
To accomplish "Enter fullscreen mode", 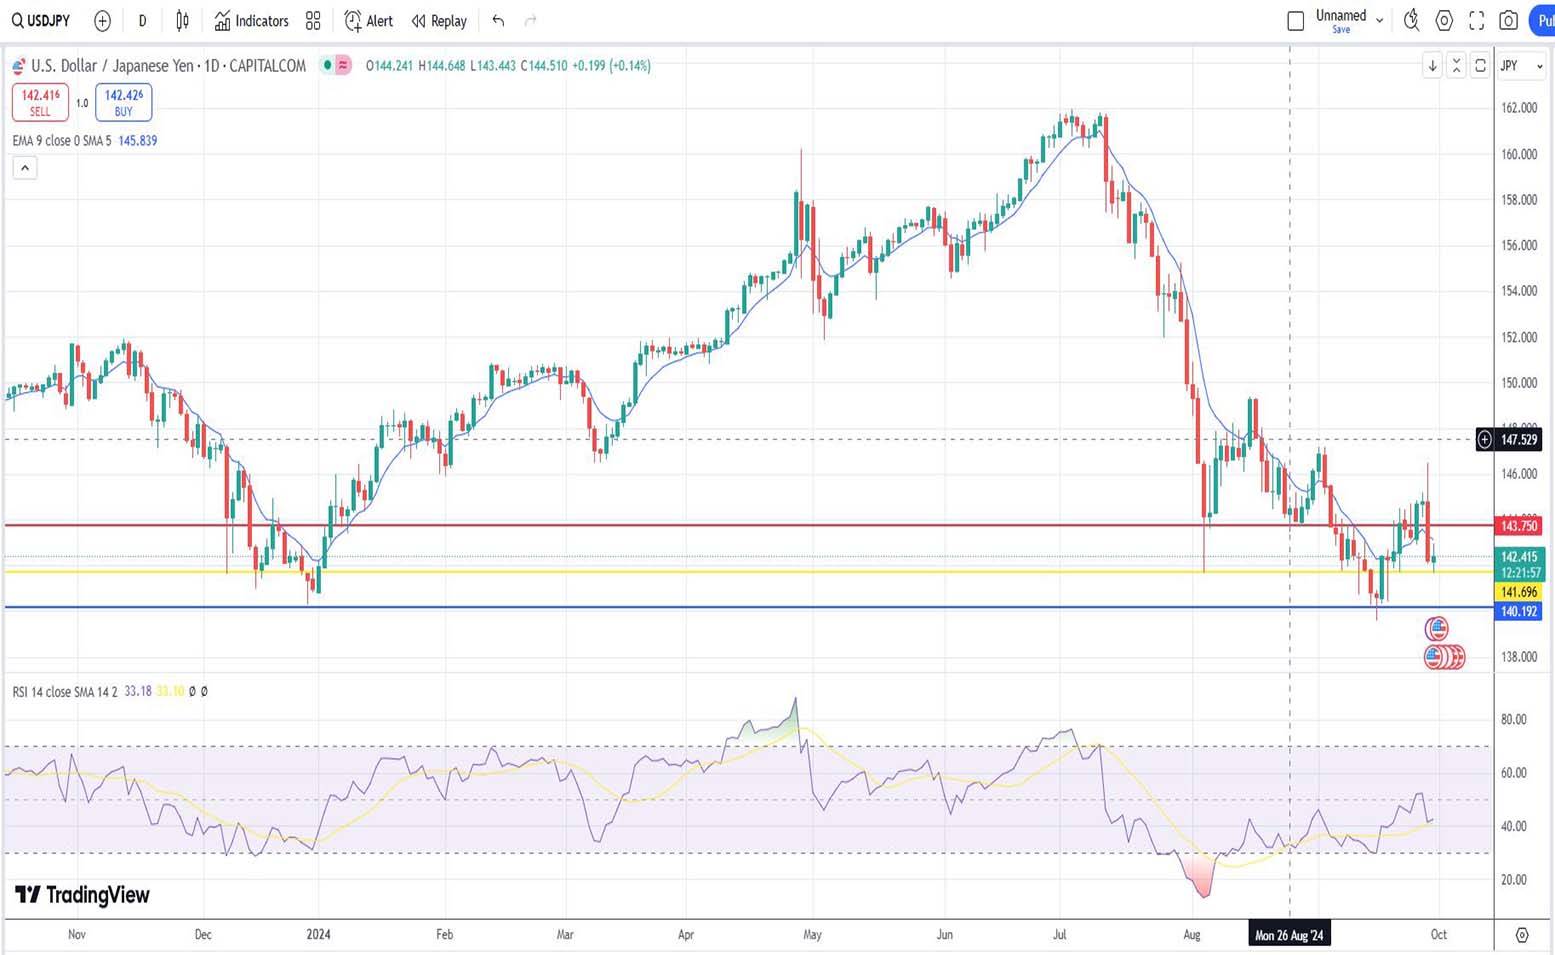I will tap(1476, 20).
